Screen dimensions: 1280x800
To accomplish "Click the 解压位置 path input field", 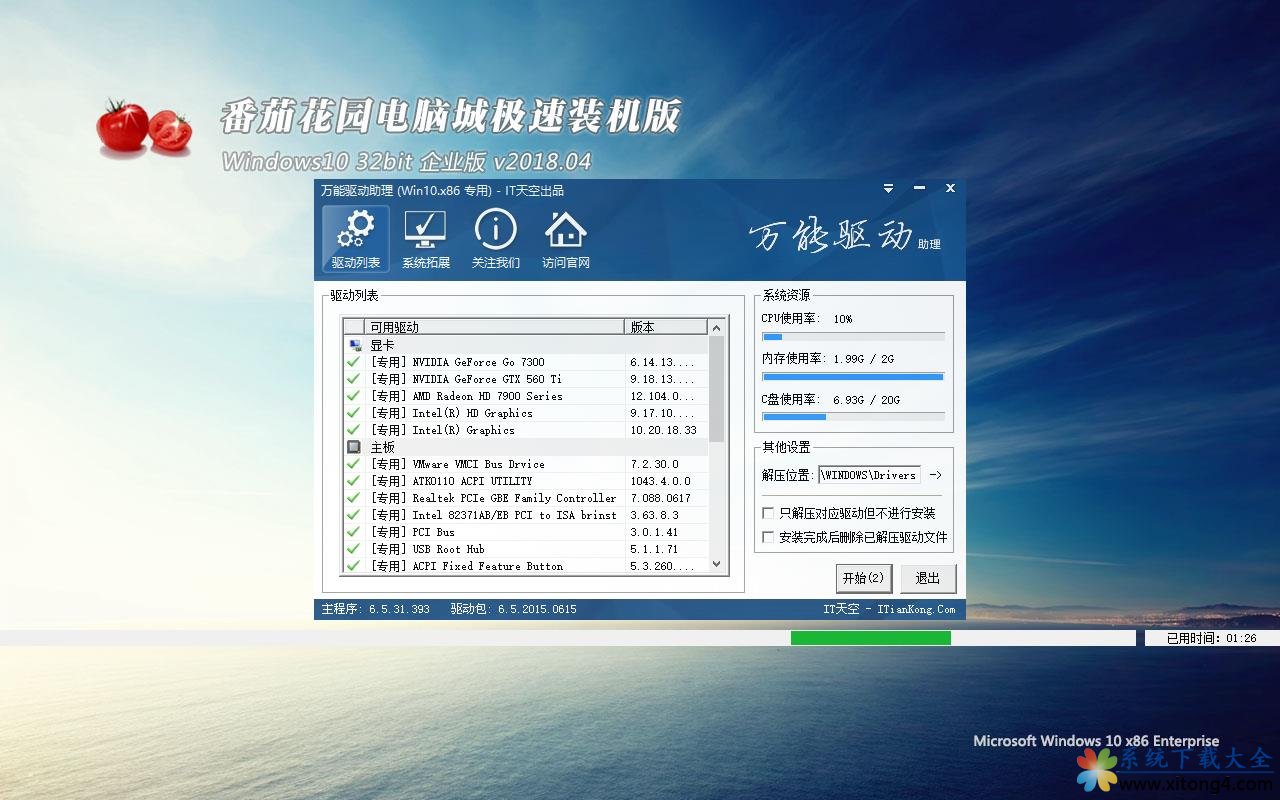I will [869, 475].
